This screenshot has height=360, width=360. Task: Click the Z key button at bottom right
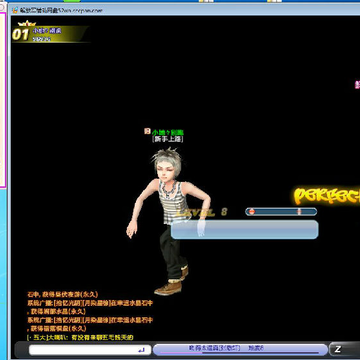pos(345,349)
